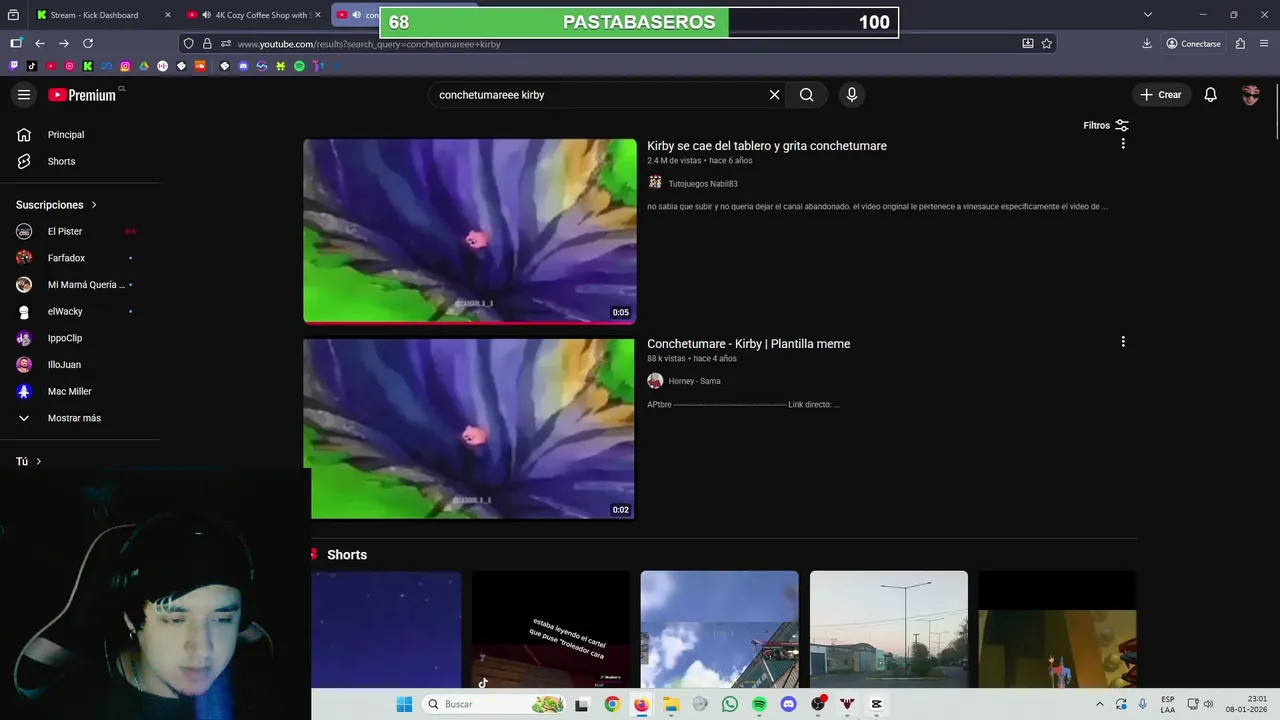This screenshot has height=720, width=1280.
Task: Open File Explorer from the taskbar
Action: coord(671,704)
